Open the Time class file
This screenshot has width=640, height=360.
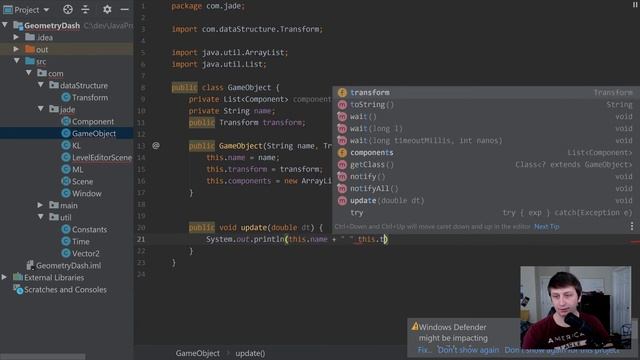pos(80,241)
